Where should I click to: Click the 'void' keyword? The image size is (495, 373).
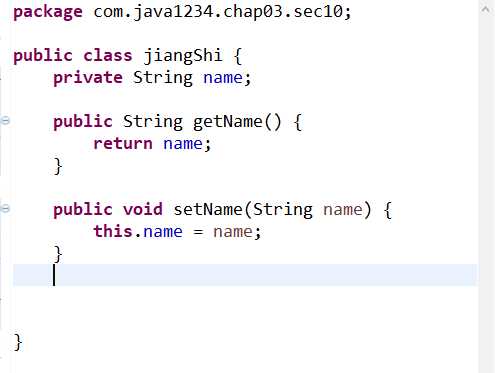(143, 209)
